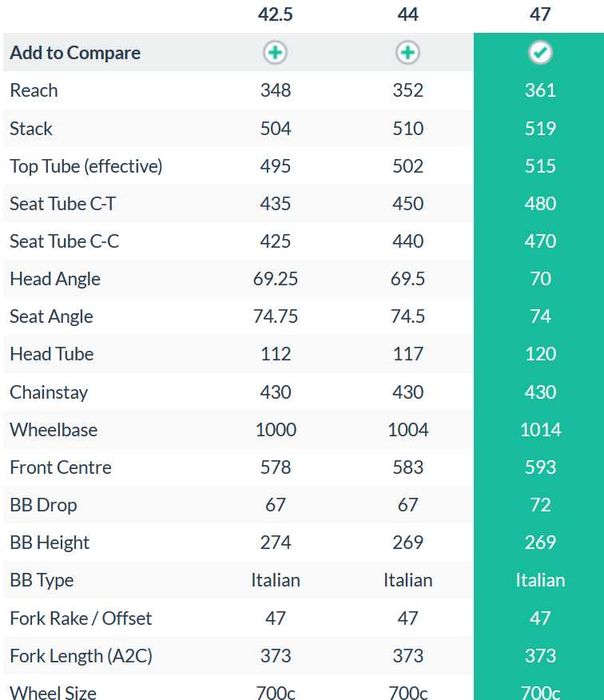Select the 47 size column header

(540, 15)
